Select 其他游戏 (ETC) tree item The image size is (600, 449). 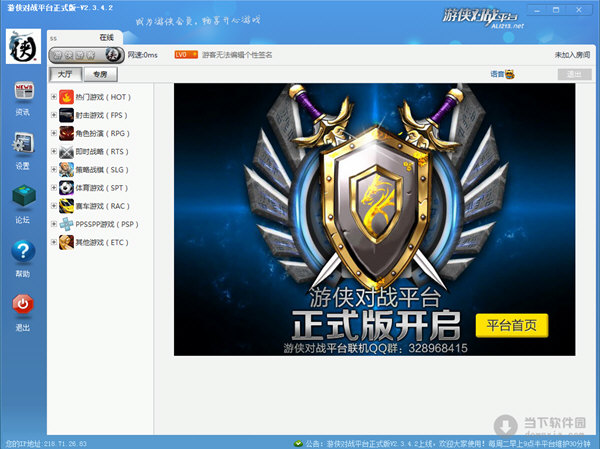coord(102,242)
